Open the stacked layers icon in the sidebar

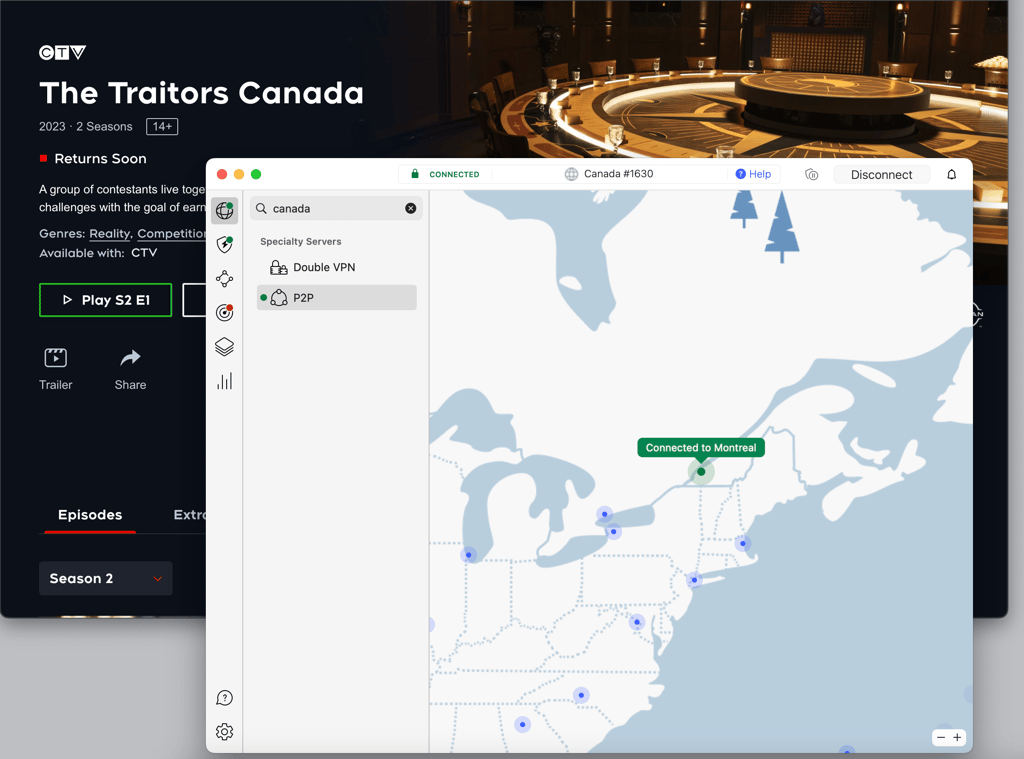coord(225,347)
